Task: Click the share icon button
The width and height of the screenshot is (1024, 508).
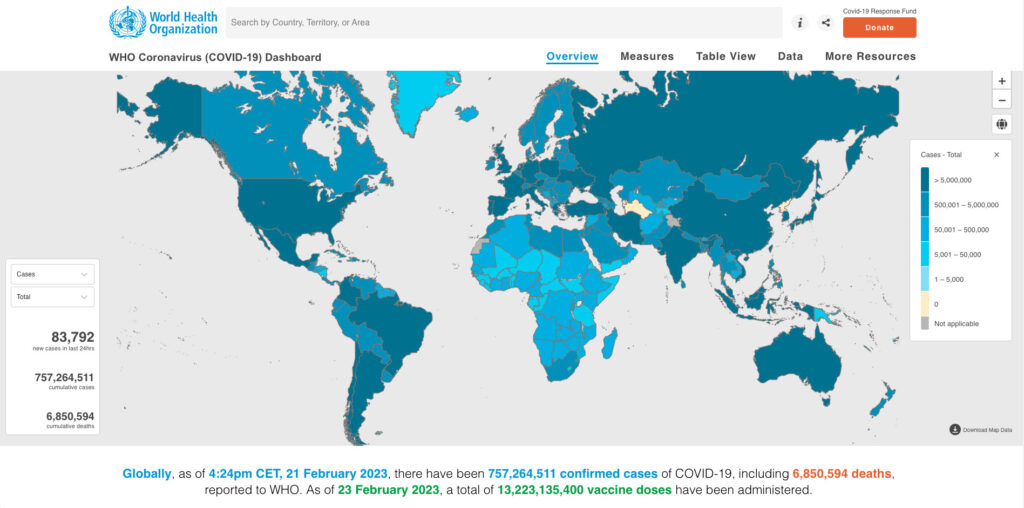Action: [826, 23]
